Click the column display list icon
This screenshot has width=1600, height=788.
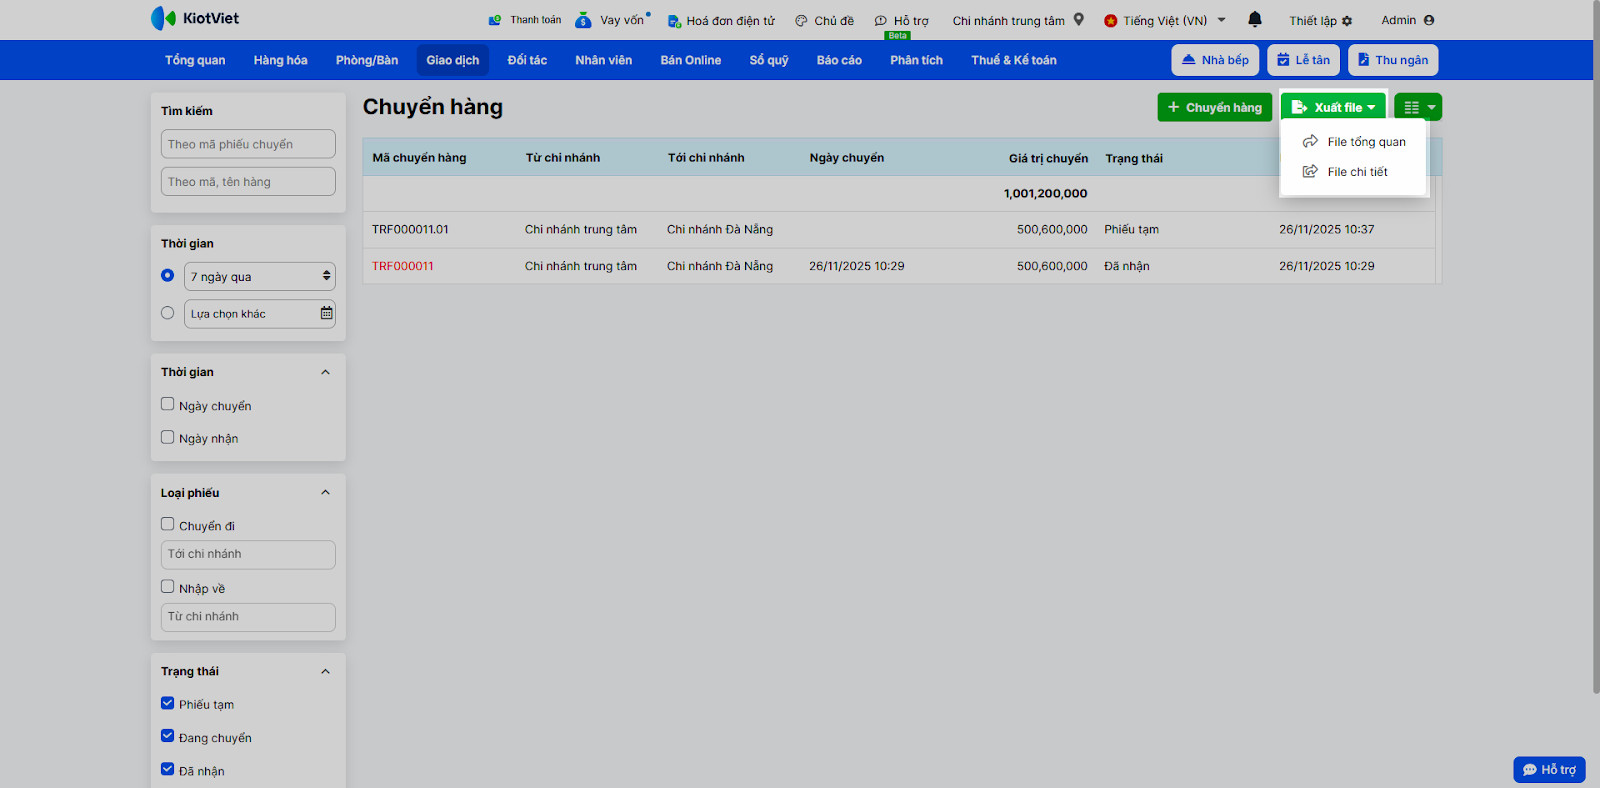pyautogui.click(x=1412, y=107)
